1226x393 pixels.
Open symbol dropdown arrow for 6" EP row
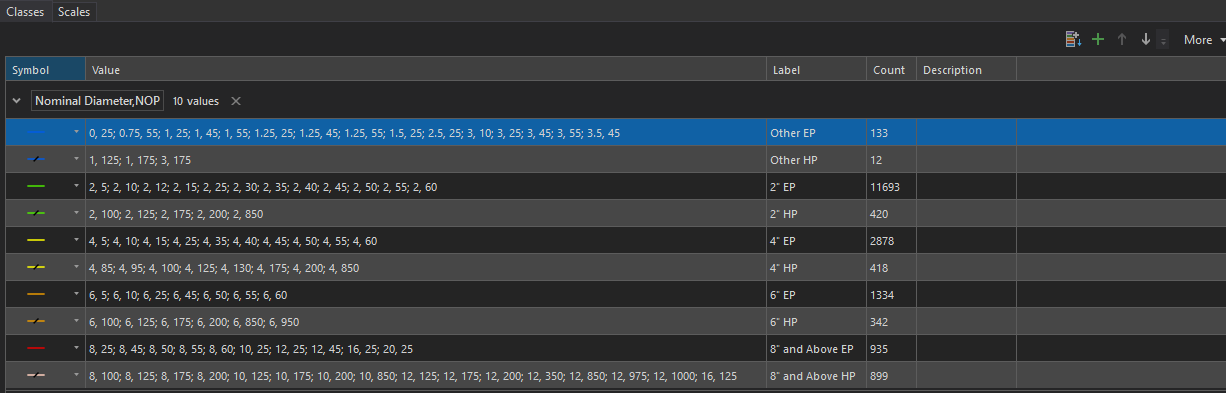point(76,294)
